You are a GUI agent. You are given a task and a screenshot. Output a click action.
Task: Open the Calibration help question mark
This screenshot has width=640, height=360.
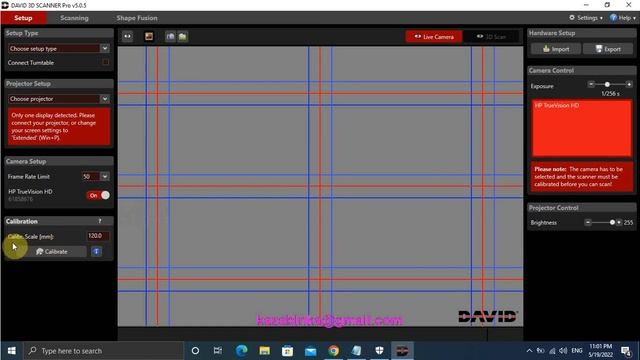coord(100,221)
